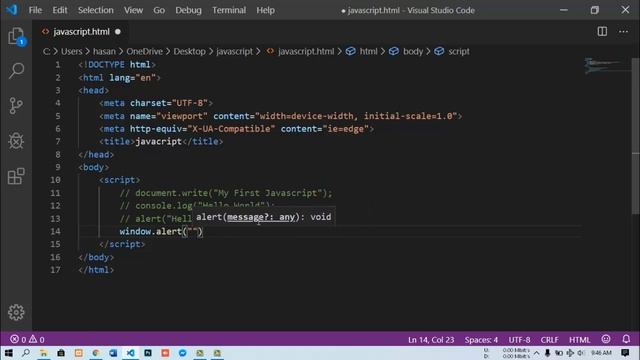The image size is (640, 360).
Task: Open the Windows Action Center
Action: [625, 353]
